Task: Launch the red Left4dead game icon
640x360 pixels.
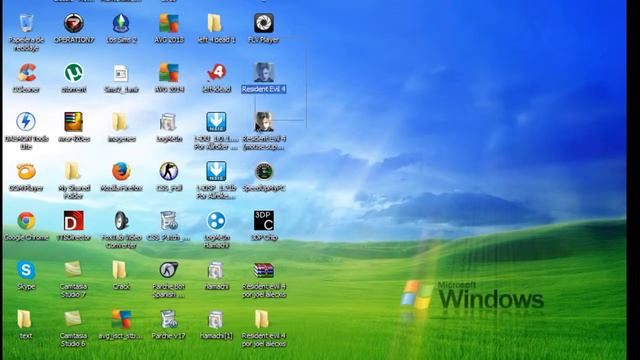Action: click(216, 73)
